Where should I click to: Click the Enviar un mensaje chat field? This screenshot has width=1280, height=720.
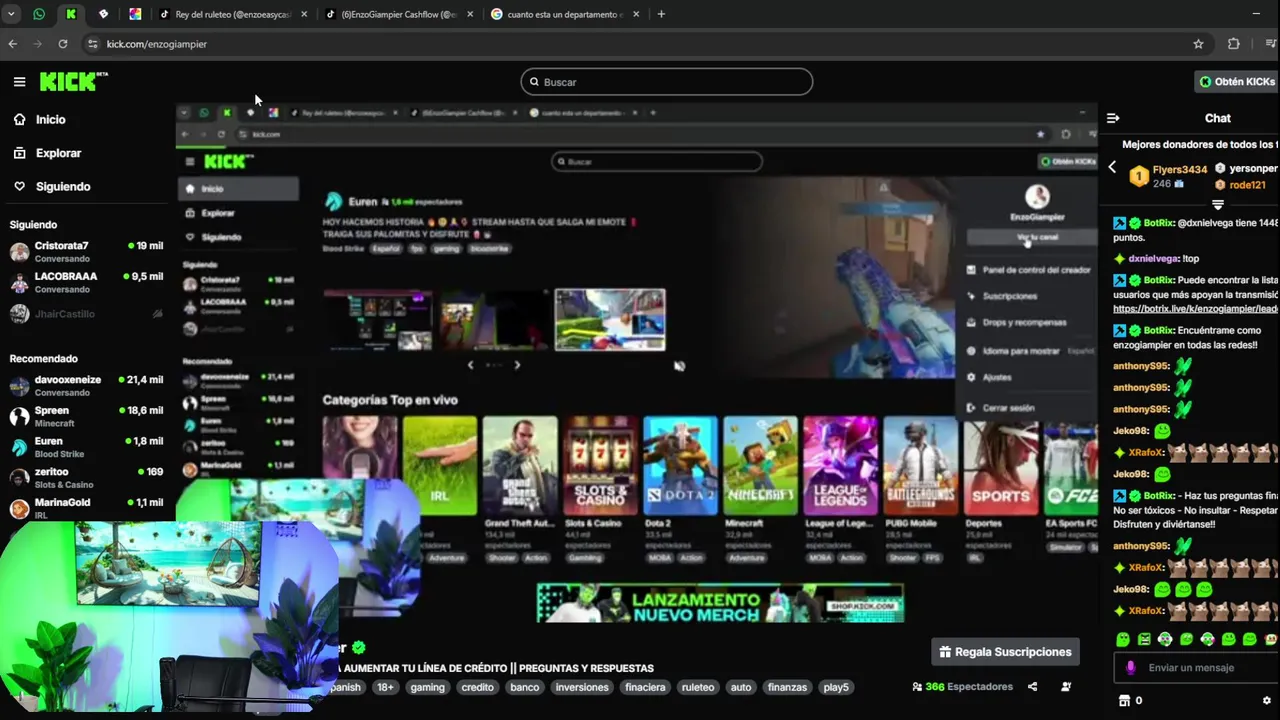pyautogui.click(x=1197, y=668)
